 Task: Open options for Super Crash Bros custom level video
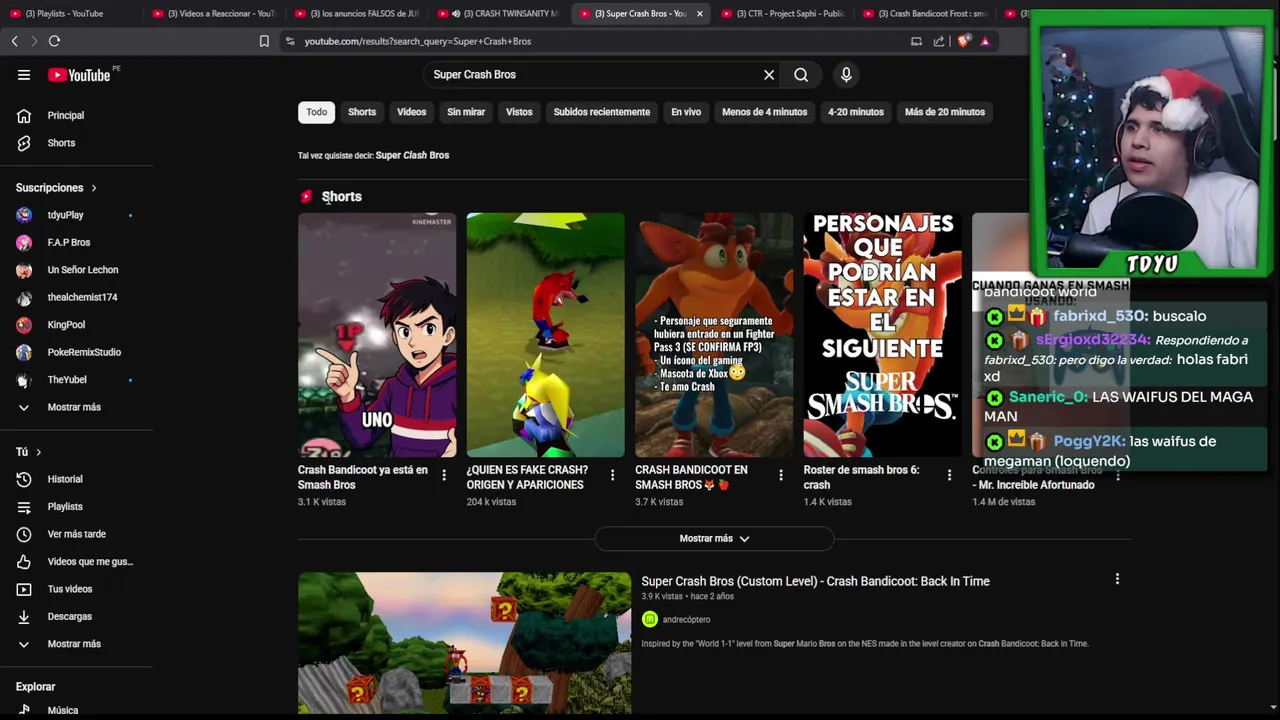1117,579
